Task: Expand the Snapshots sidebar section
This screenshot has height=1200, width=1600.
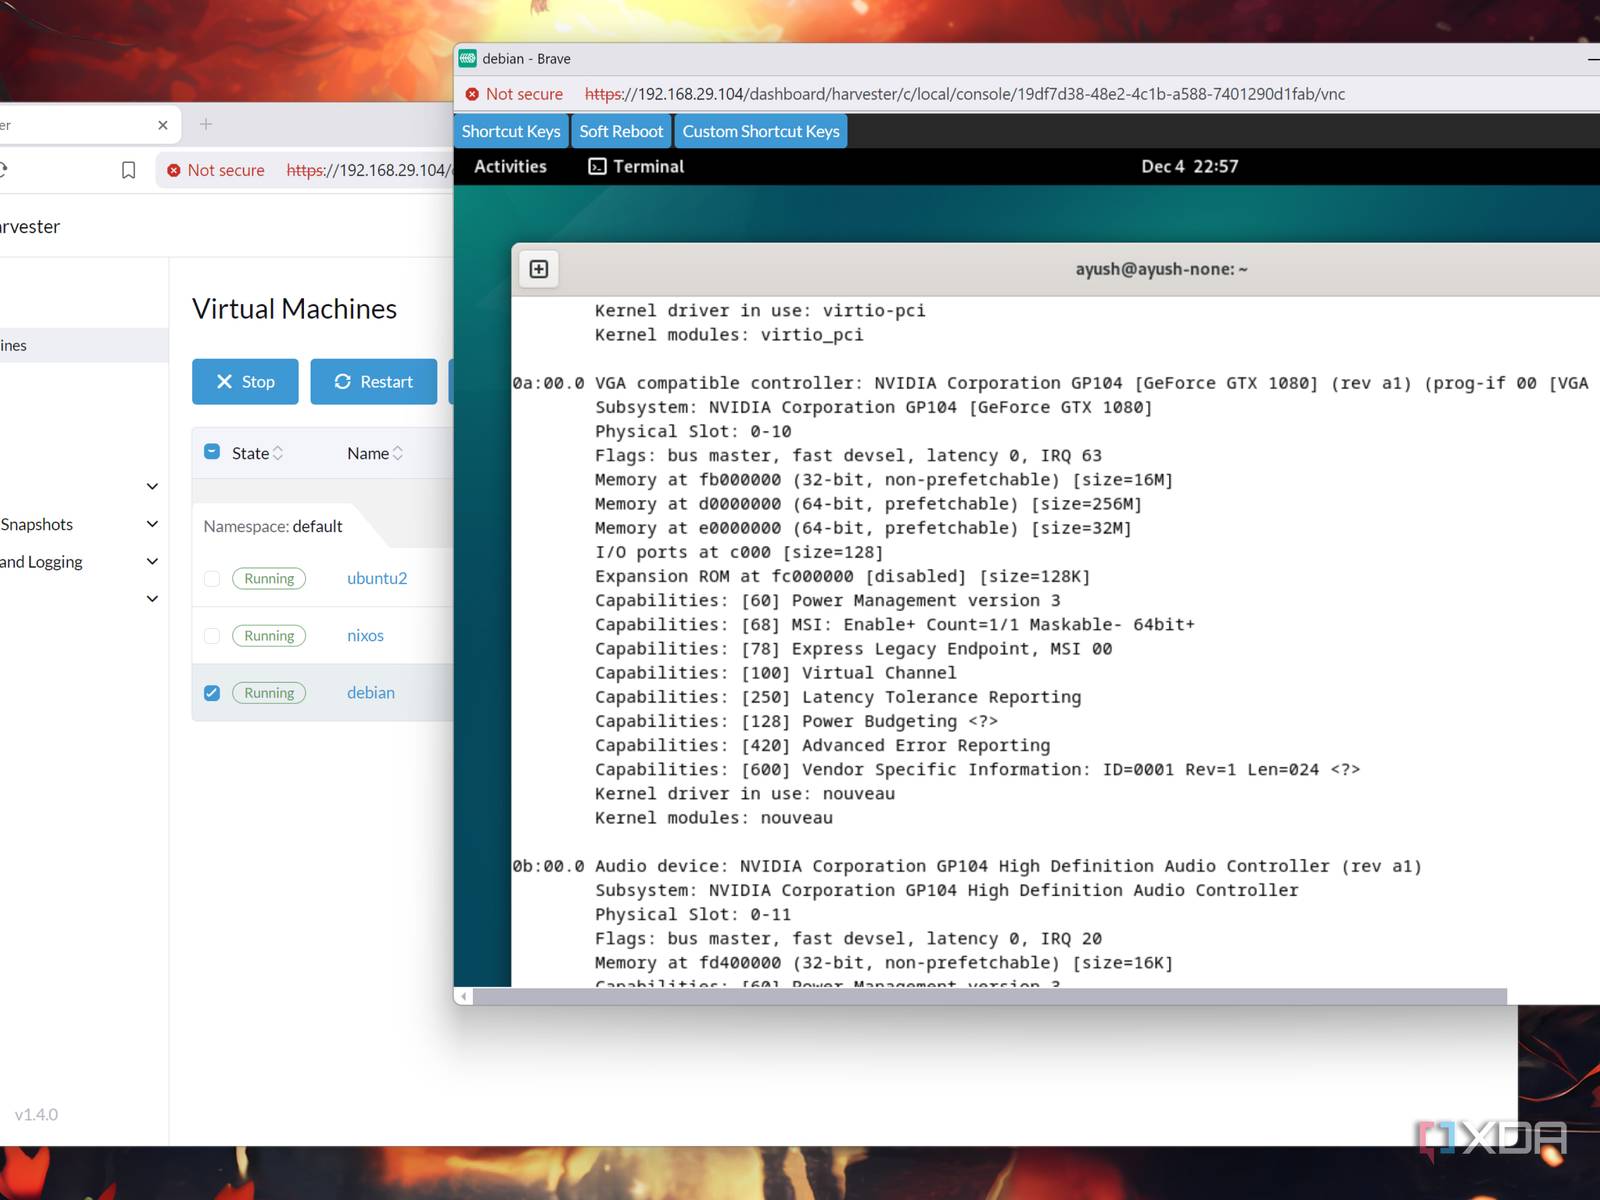Action: [152, 524]
